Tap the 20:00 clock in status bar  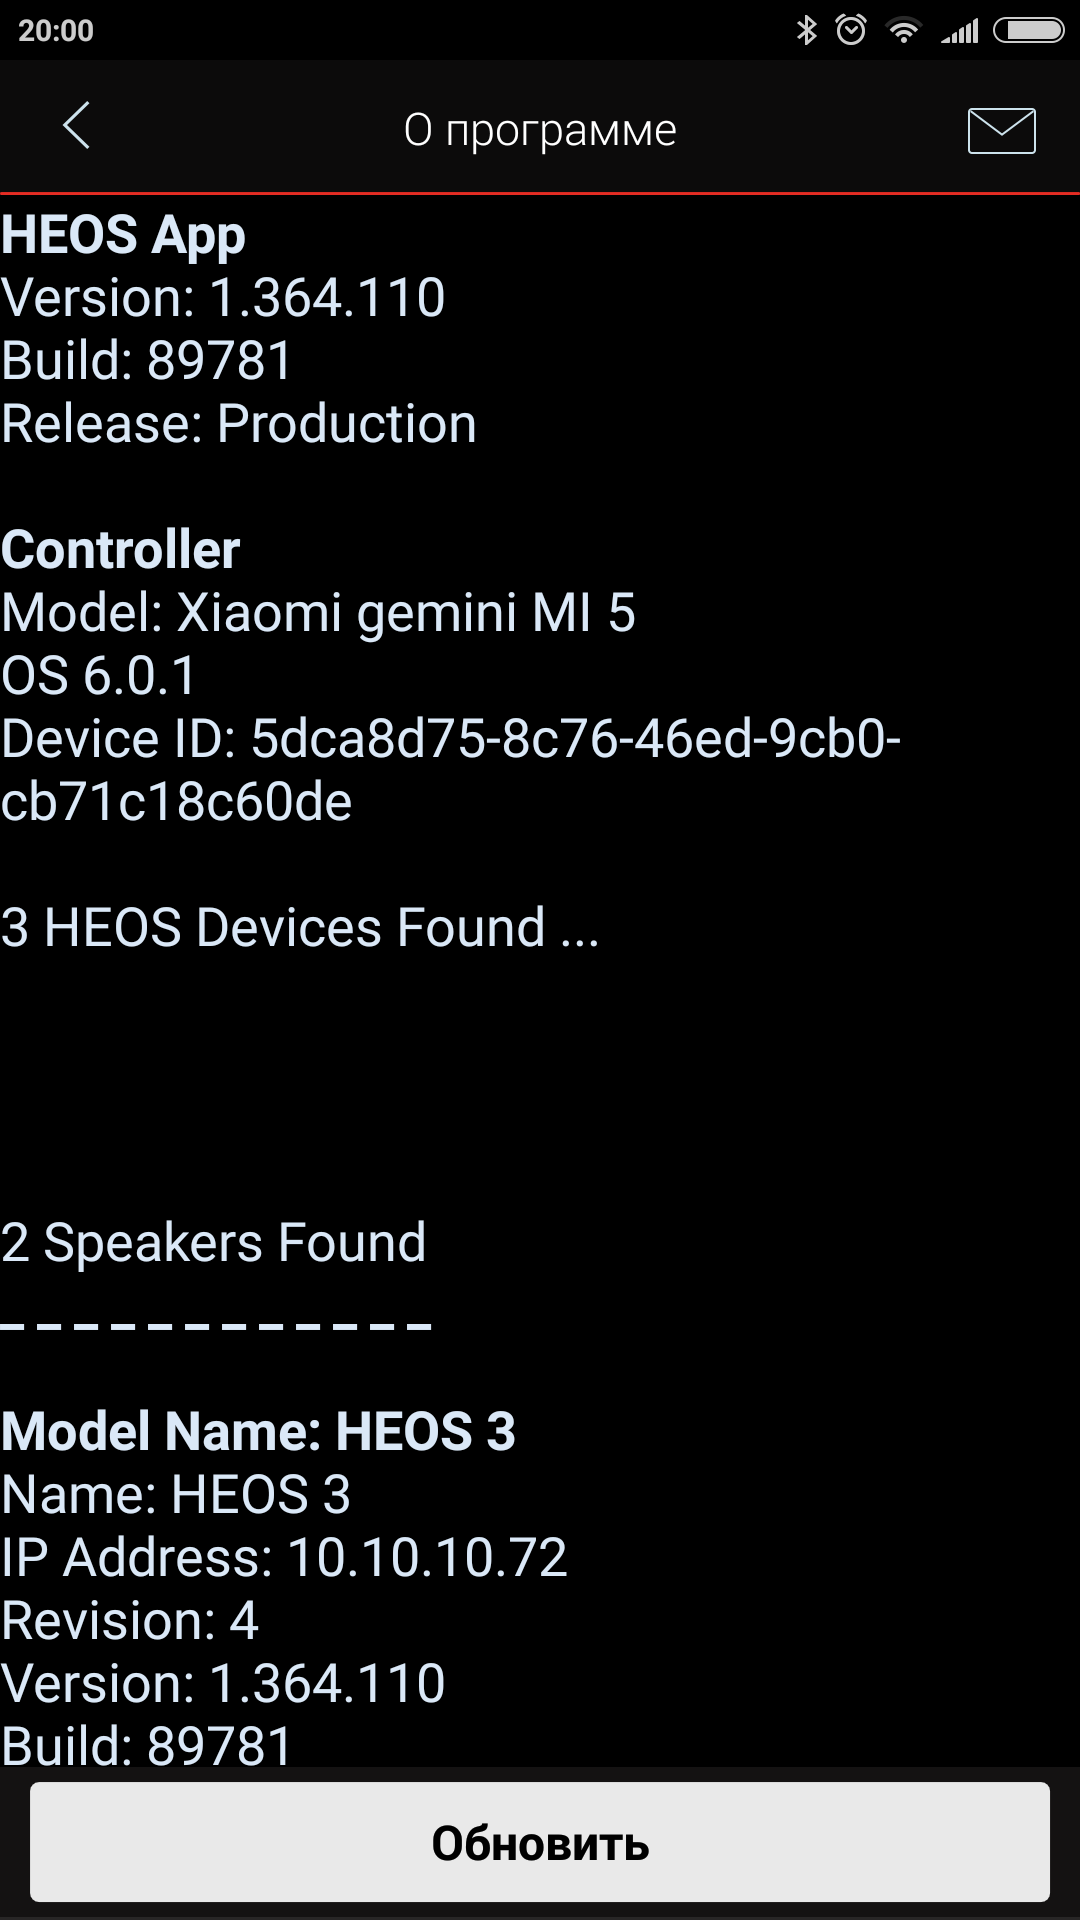click(x=56, y=31)
